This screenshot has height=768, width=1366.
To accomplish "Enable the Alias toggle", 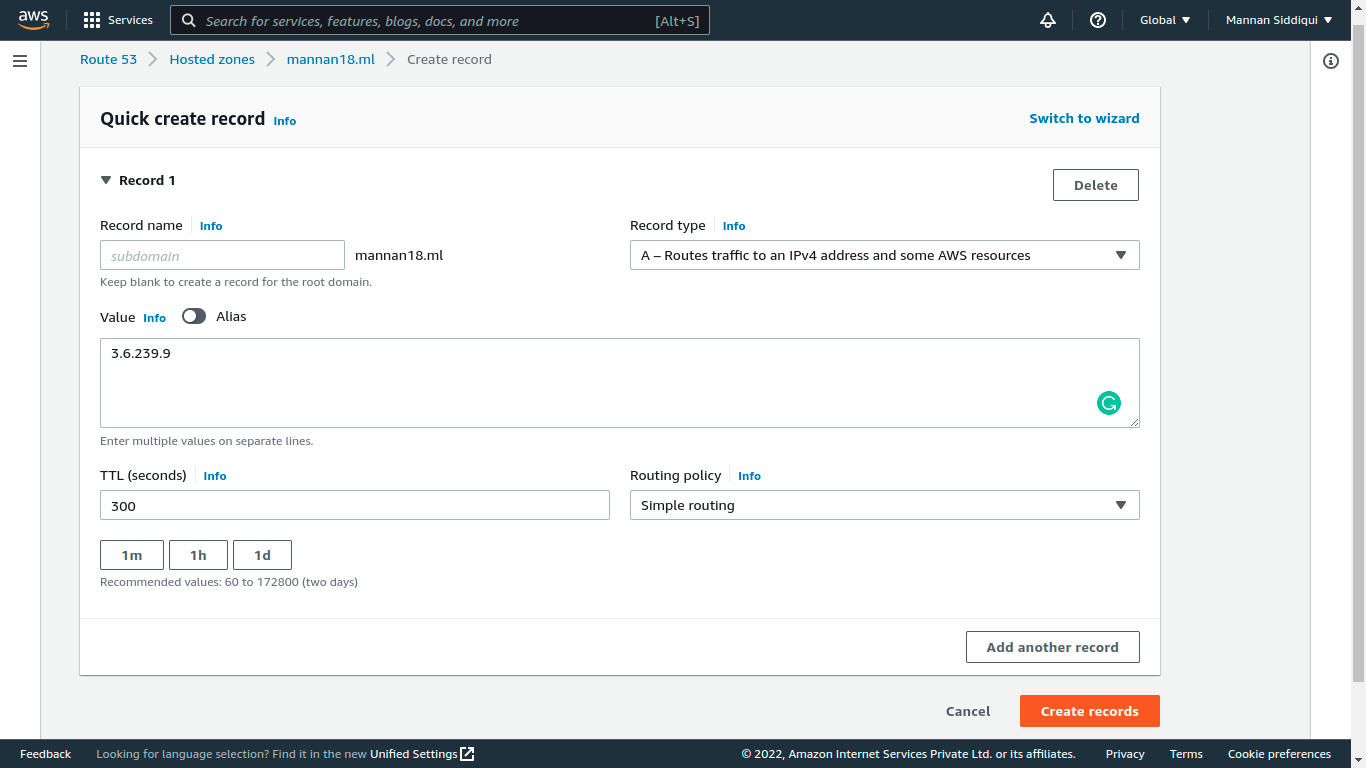I will 193,316.
